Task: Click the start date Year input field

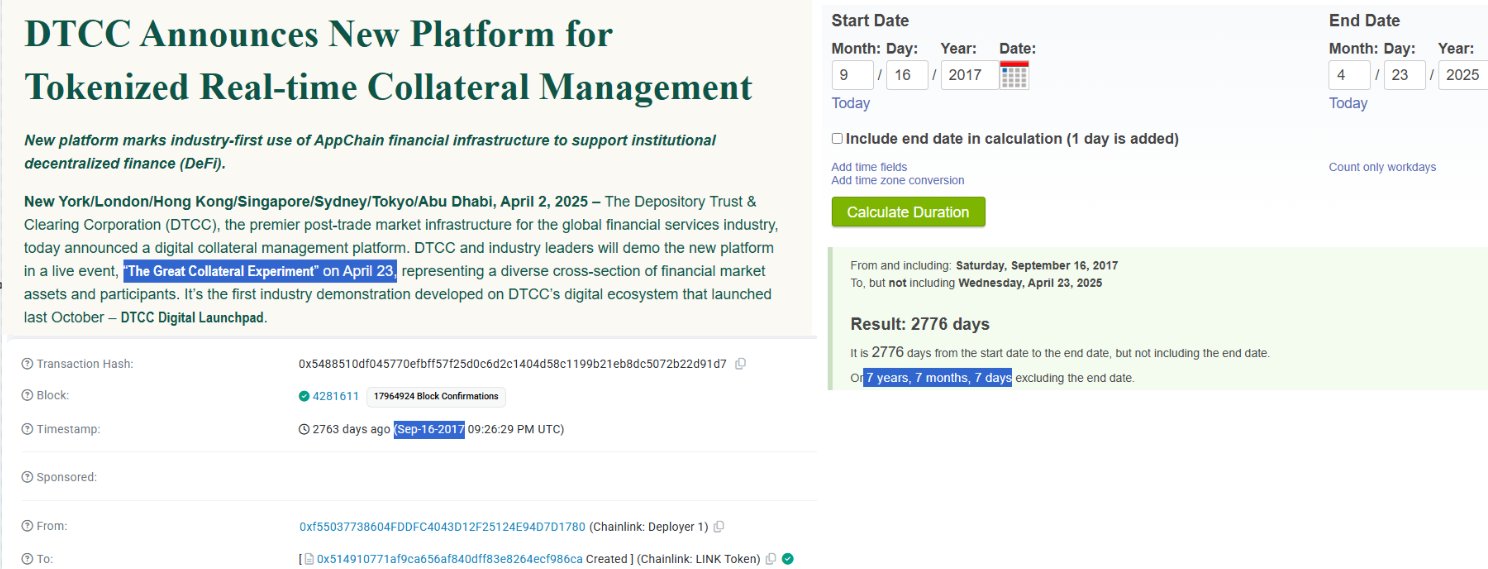Action: 968,75
